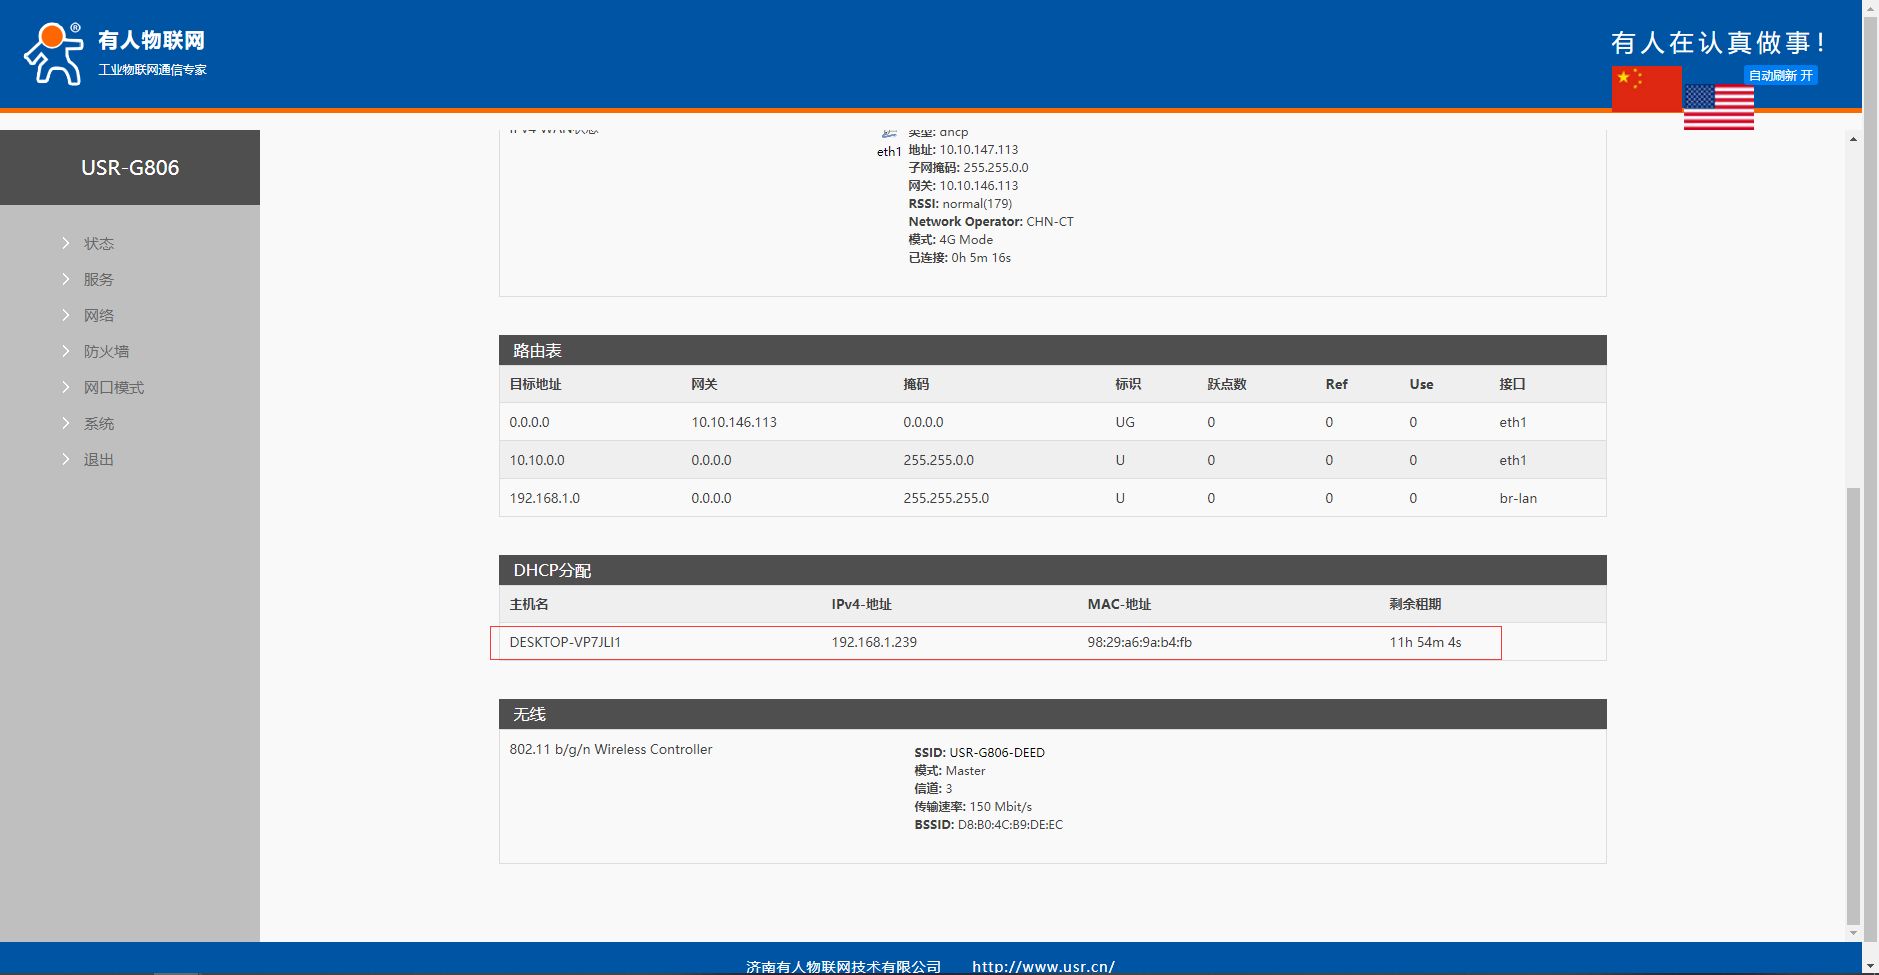
Task: Select the DESKTOP-VP7JLI1 DHCP entry
Action: pyautogui.click(x=565, y=642)
